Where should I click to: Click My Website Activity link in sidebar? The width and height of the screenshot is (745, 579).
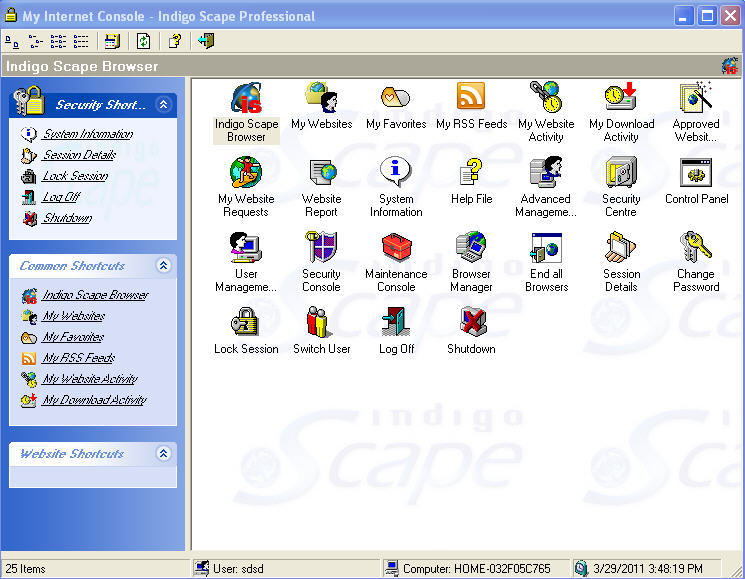90,379
